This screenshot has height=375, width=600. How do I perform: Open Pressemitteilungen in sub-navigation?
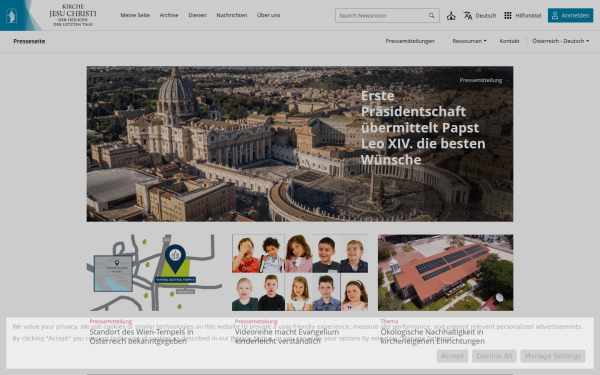pyautogui.click(x=410, y=41)
